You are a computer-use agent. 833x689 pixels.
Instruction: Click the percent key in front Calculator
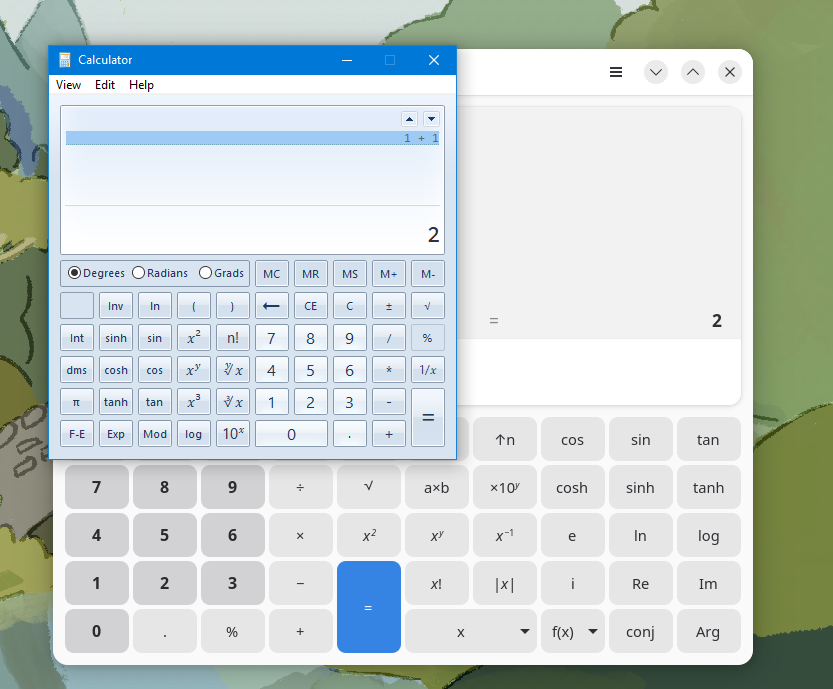[428, 338]
